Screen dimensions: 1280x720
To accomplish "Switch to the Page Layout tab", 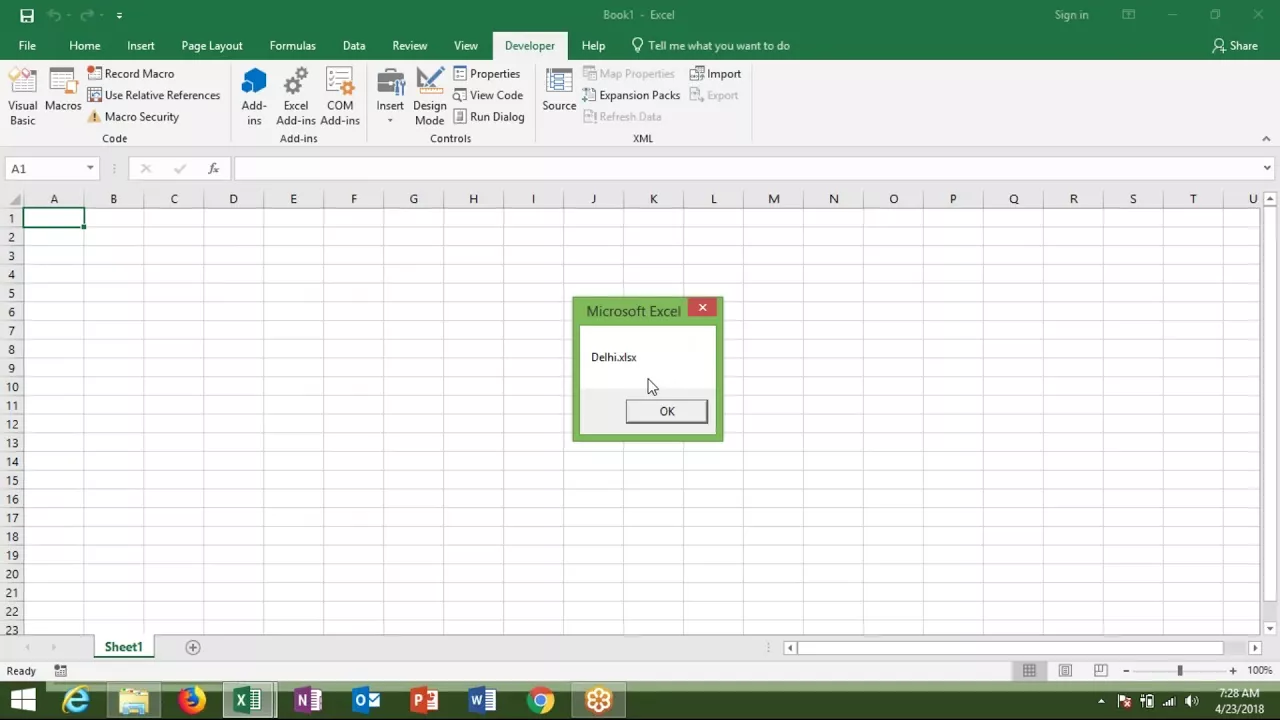I will click(x=212, y=46).
